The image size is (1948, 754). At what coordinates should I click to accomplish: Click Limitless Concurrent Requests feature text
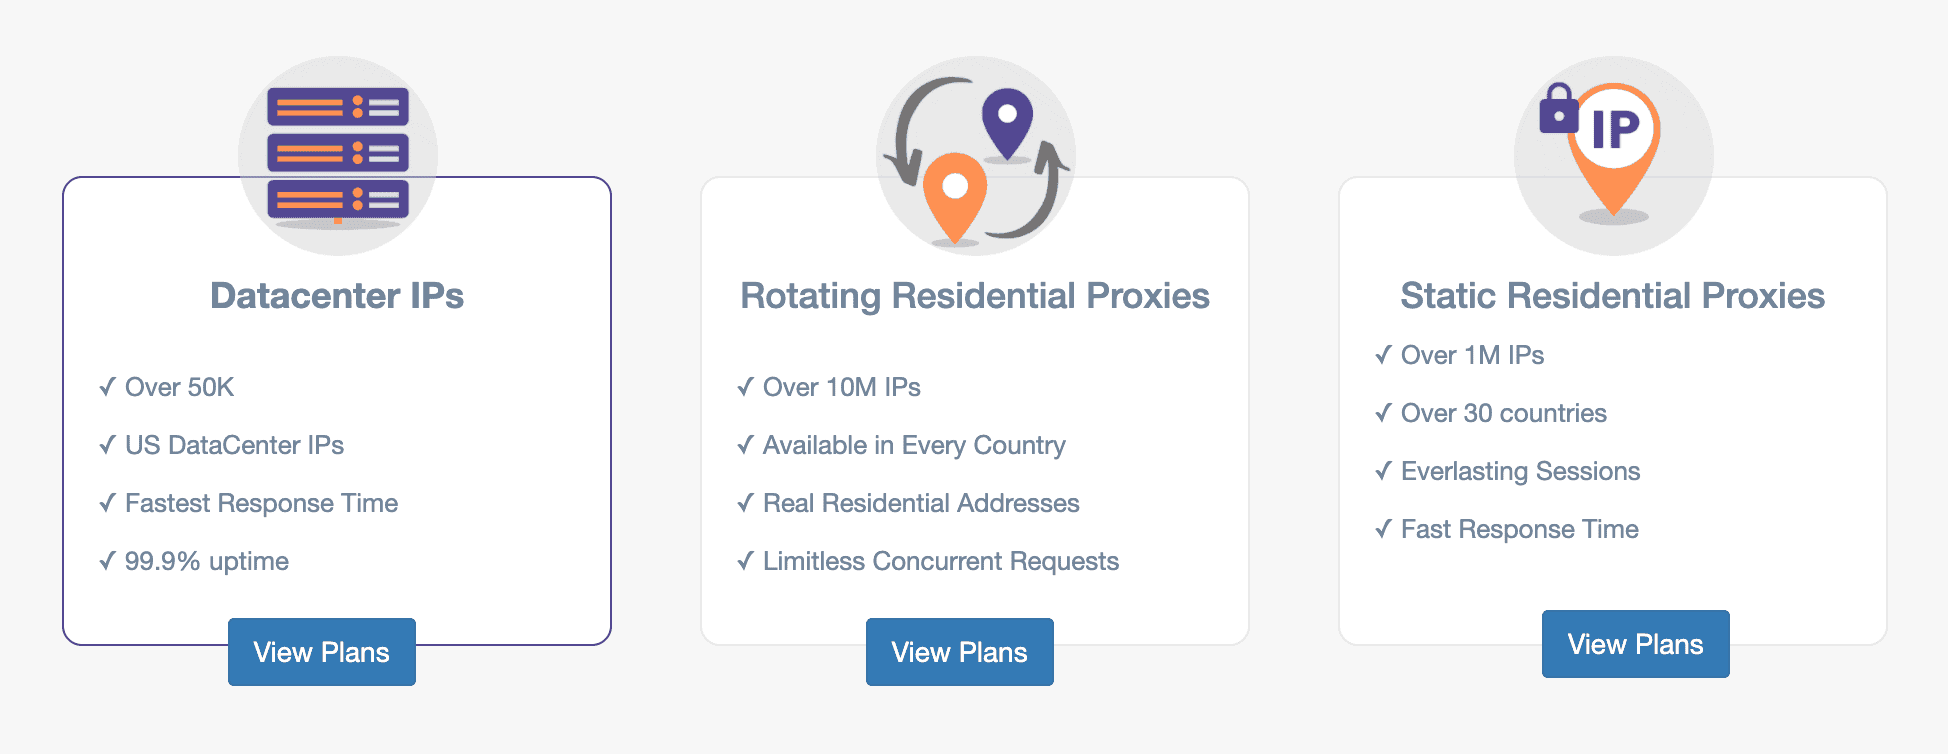pyautogui.click(x=941, y=561)
